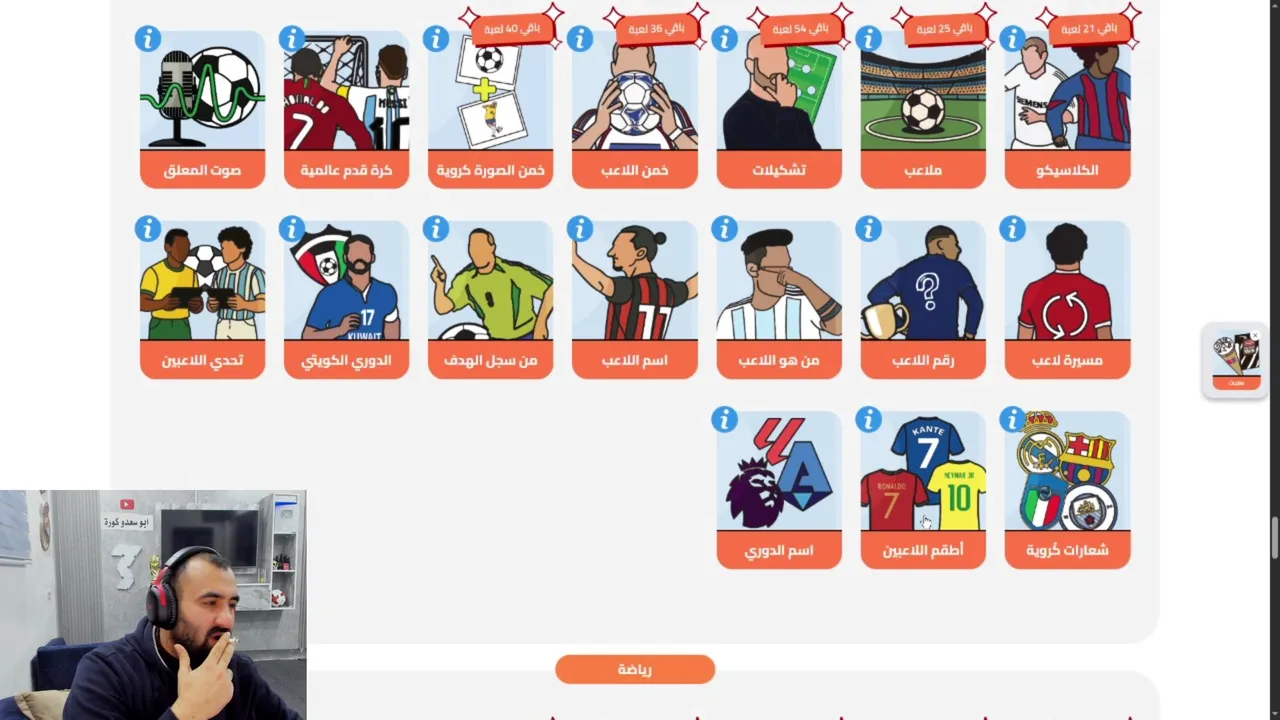The height and width of the screenshot is (720, 1280).
Task: Click the رياضة section header button
Action: click(x=635, y=669)
